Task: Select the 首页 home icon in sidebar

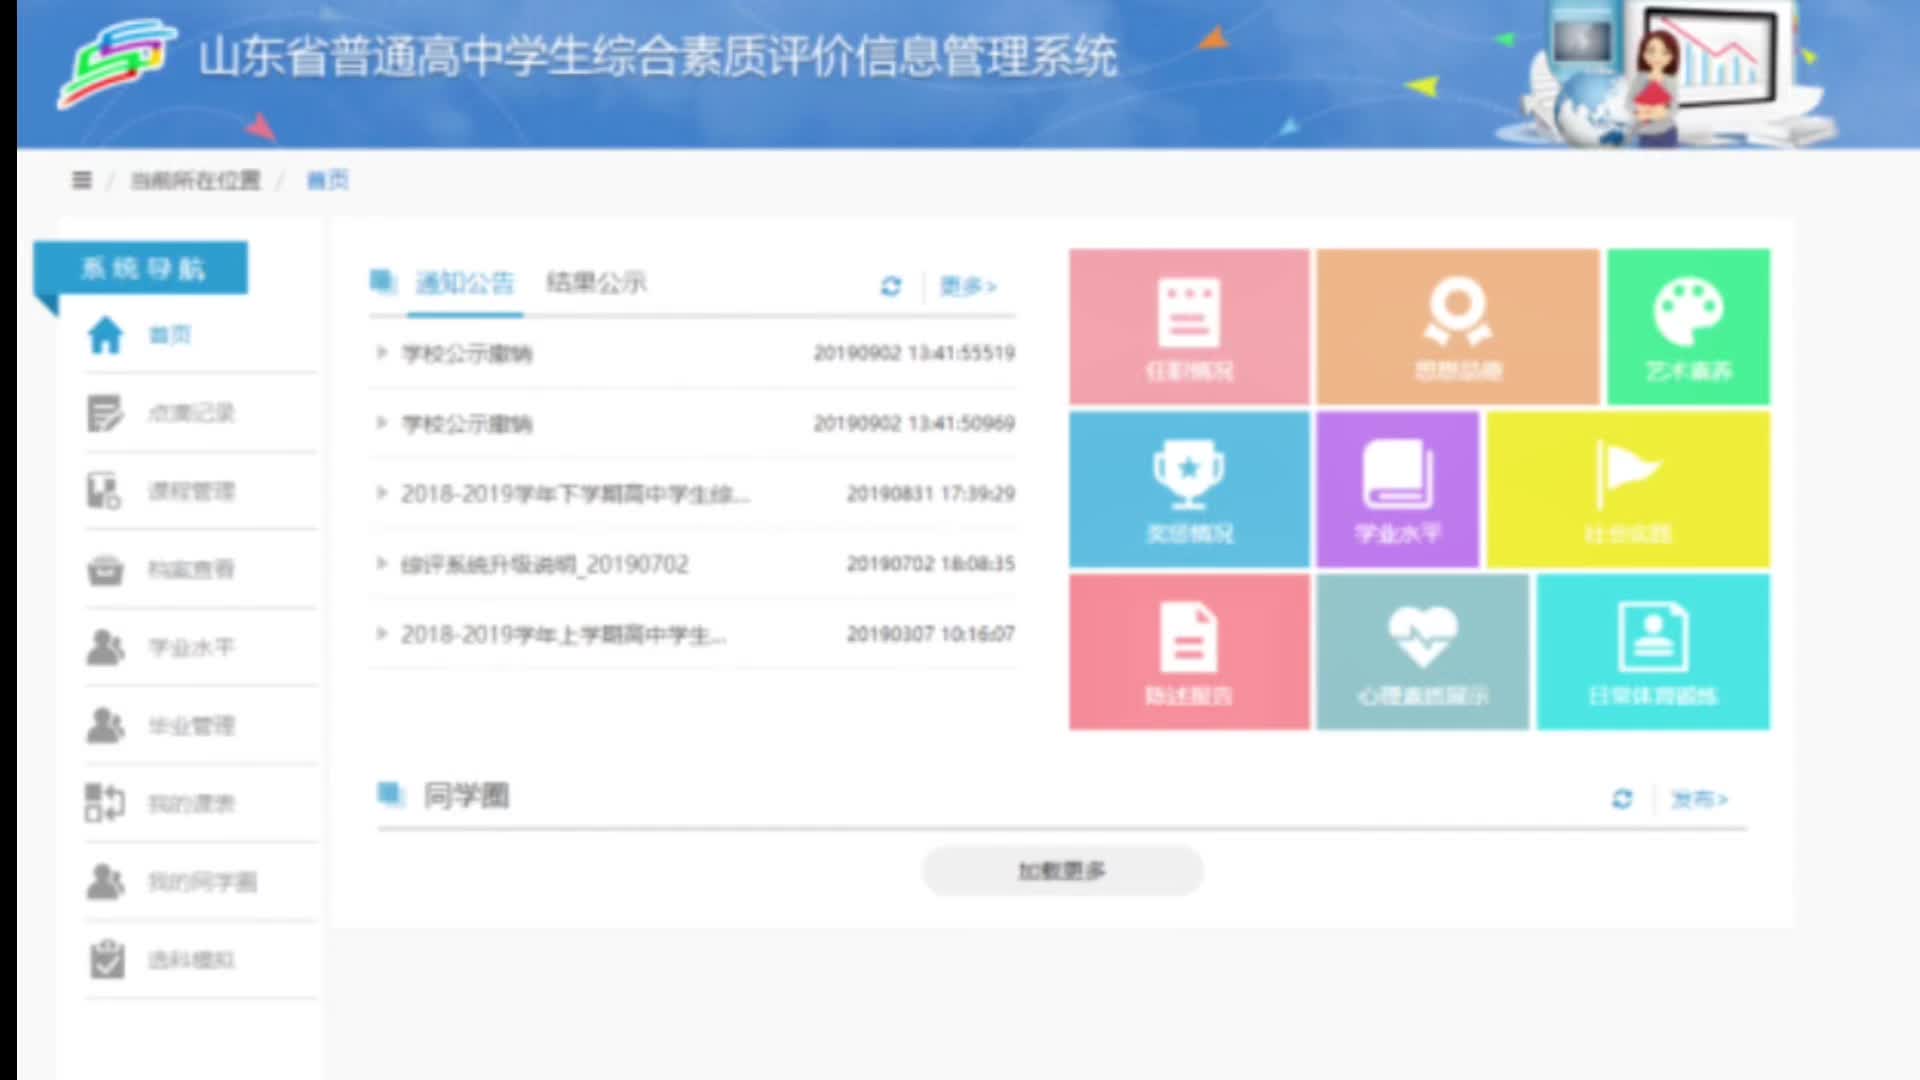Action: [x=107, y=334]
